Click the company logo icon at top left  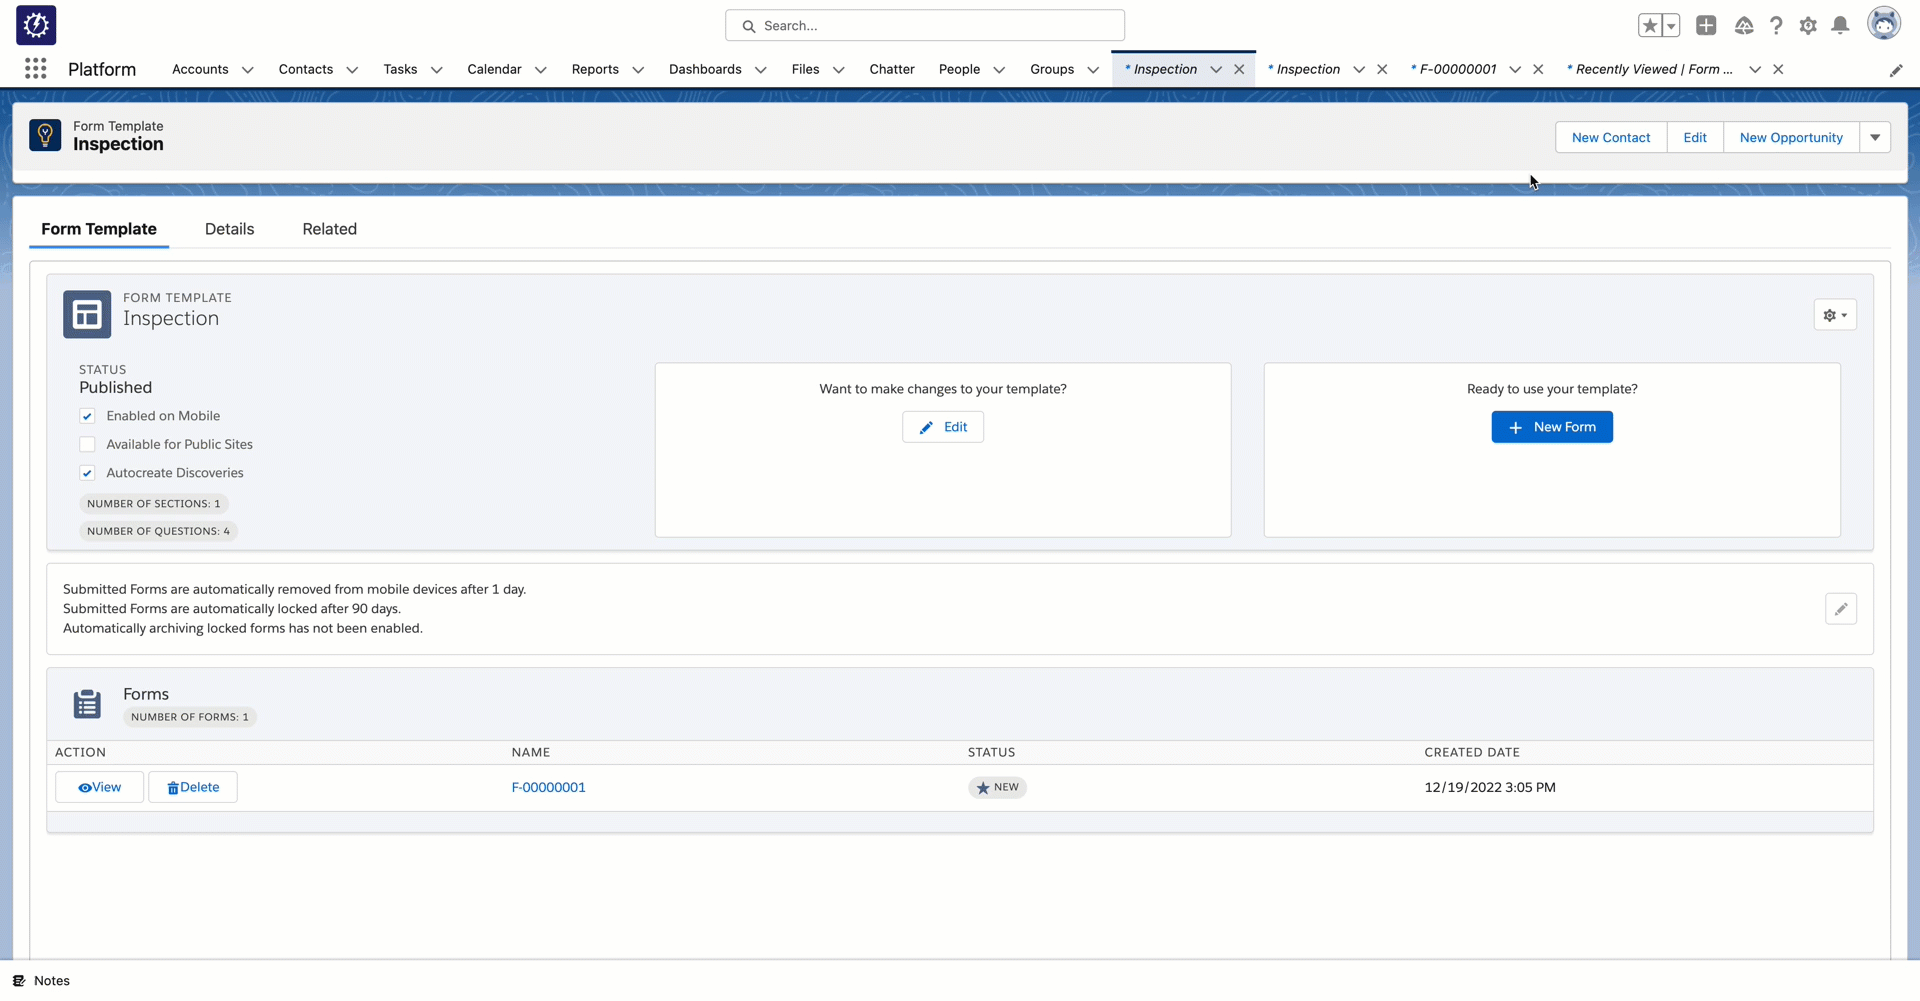coord(36,25)
